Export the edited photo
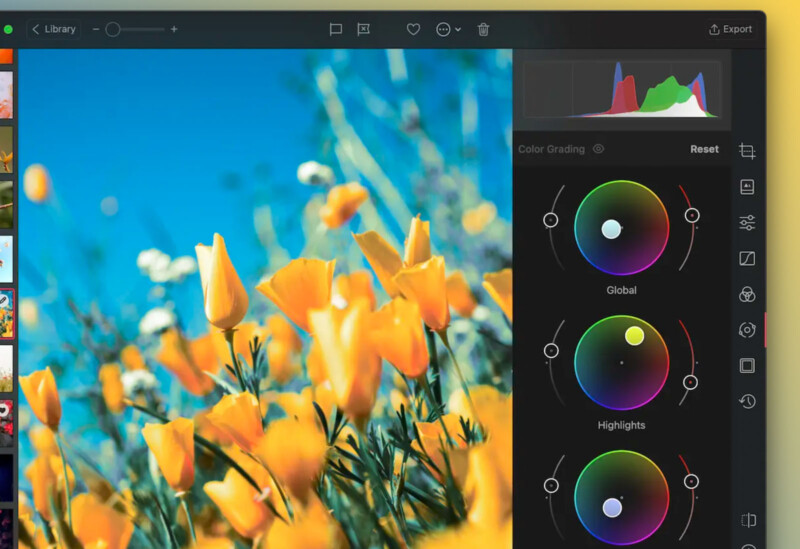 click(x=731, y=29)
